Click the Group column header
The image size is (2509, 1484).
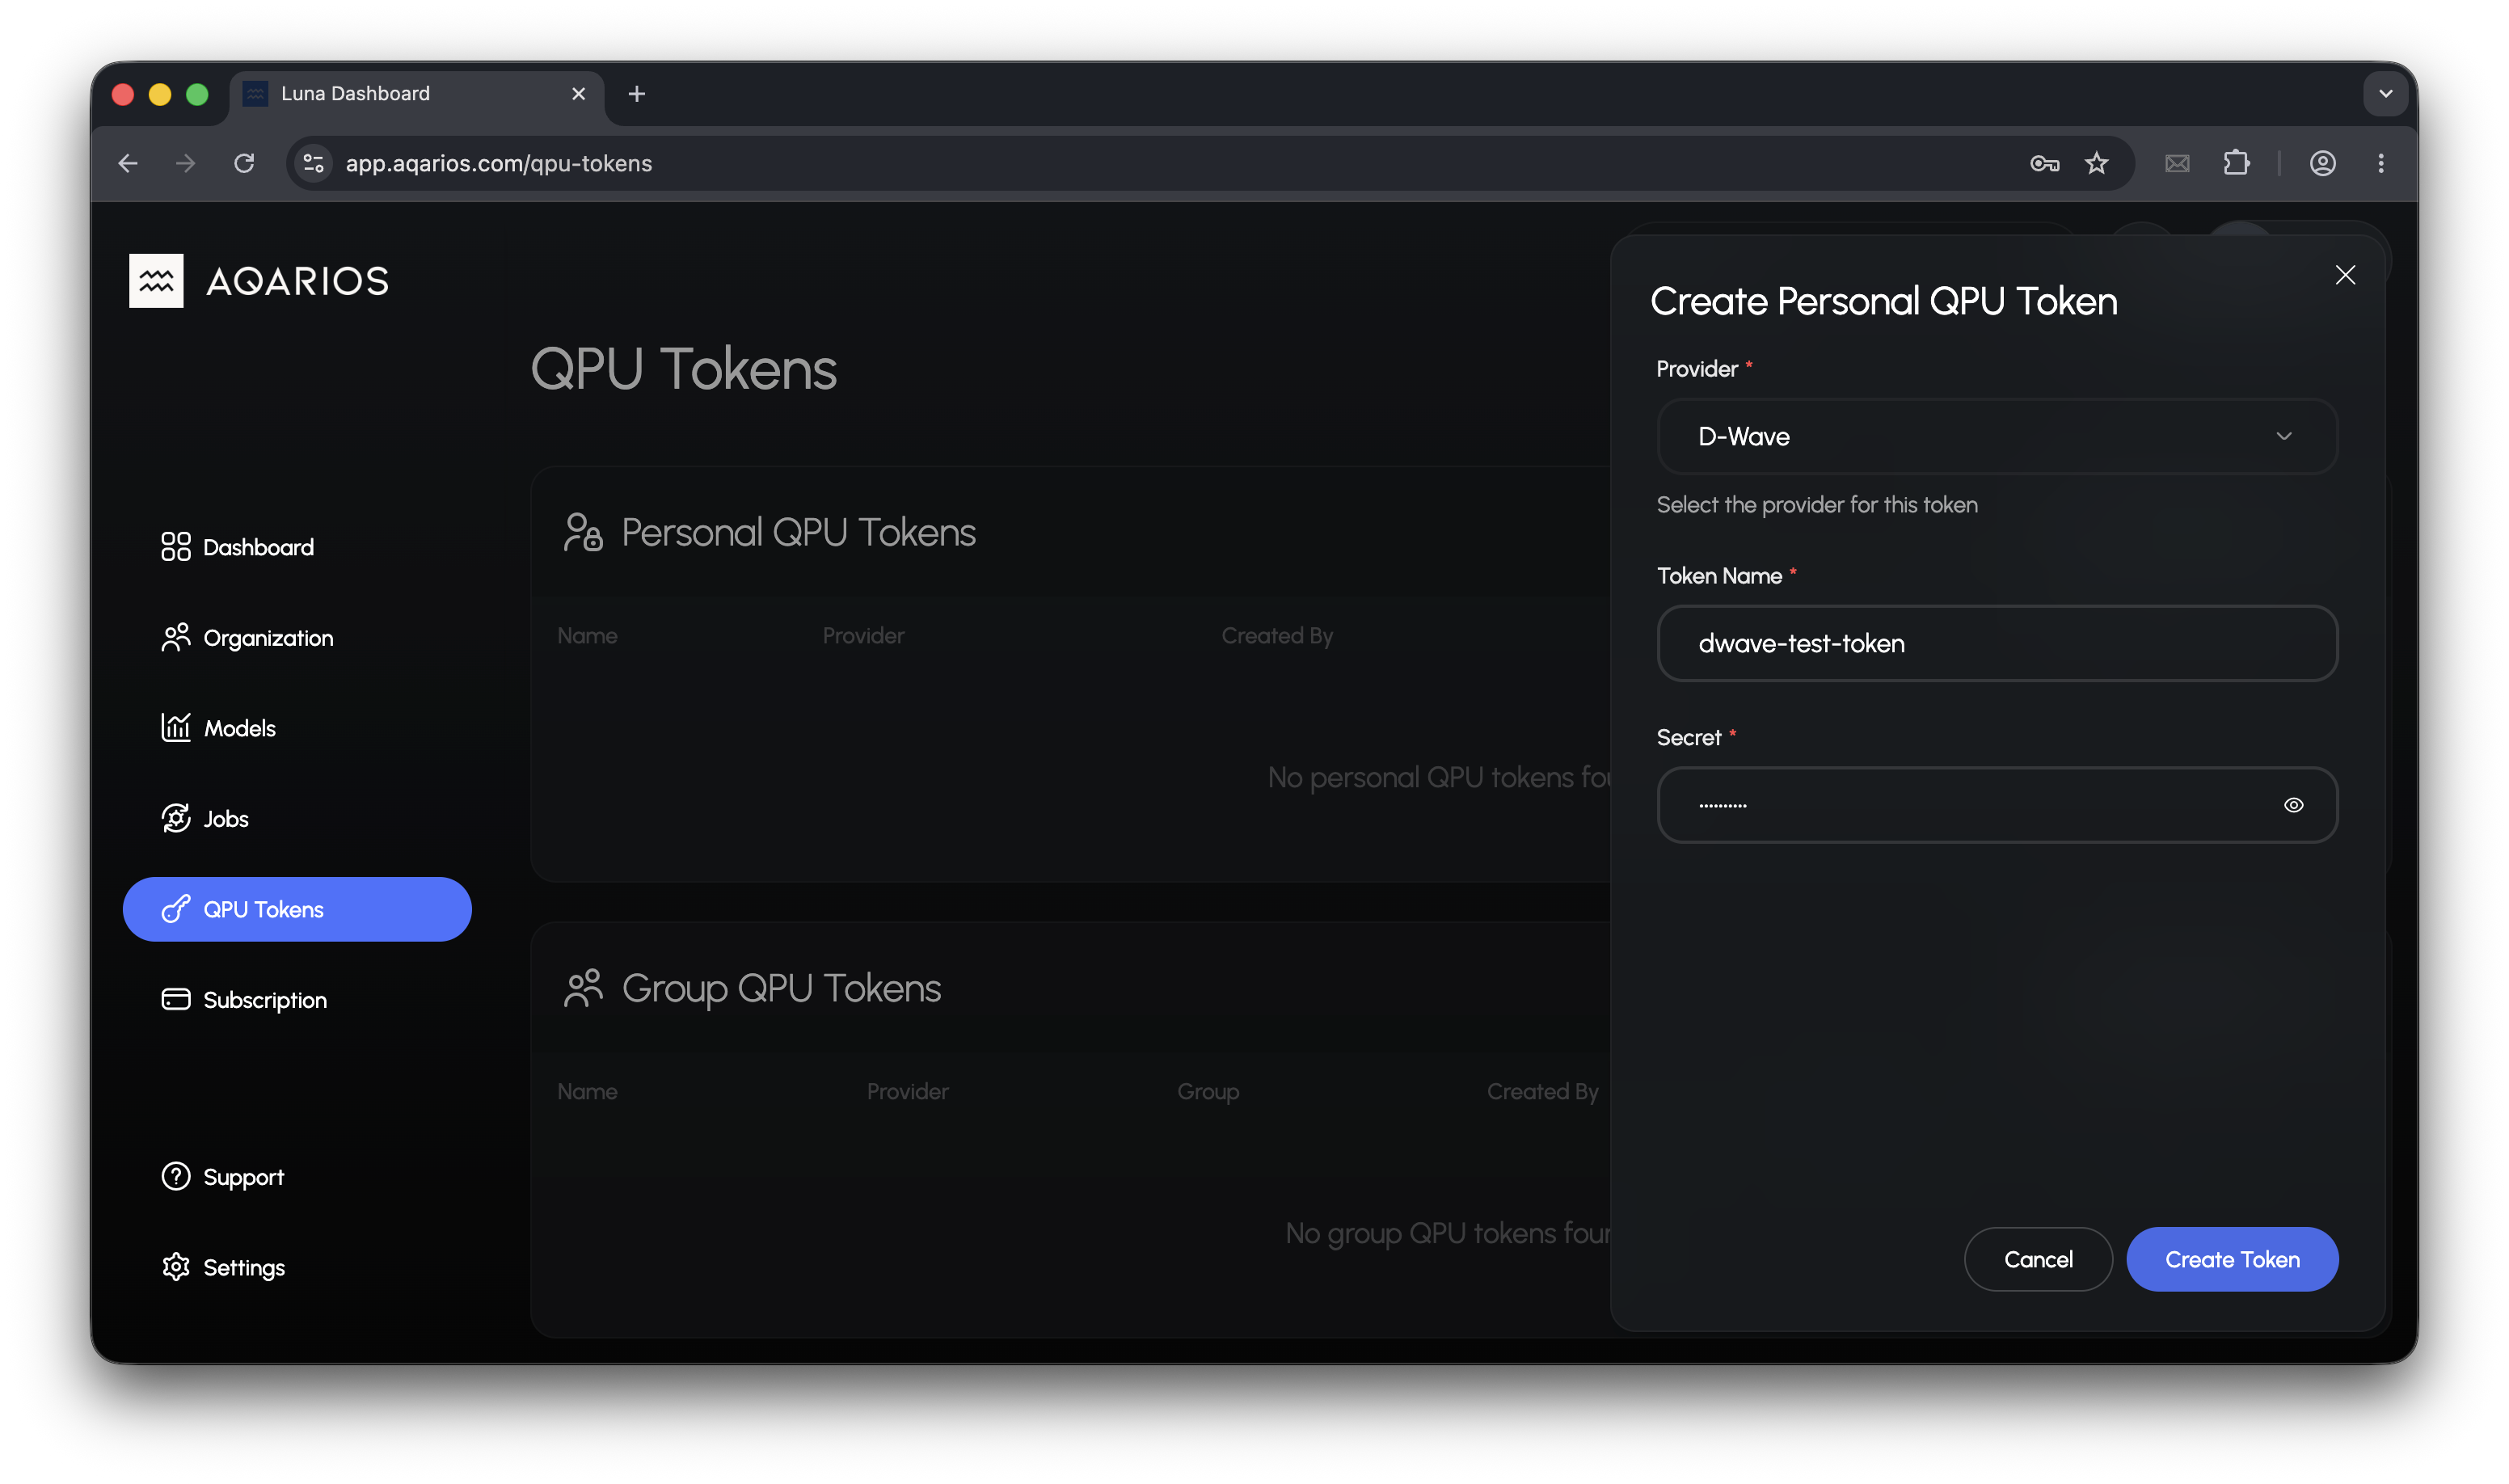[x=1208, y=1092]
